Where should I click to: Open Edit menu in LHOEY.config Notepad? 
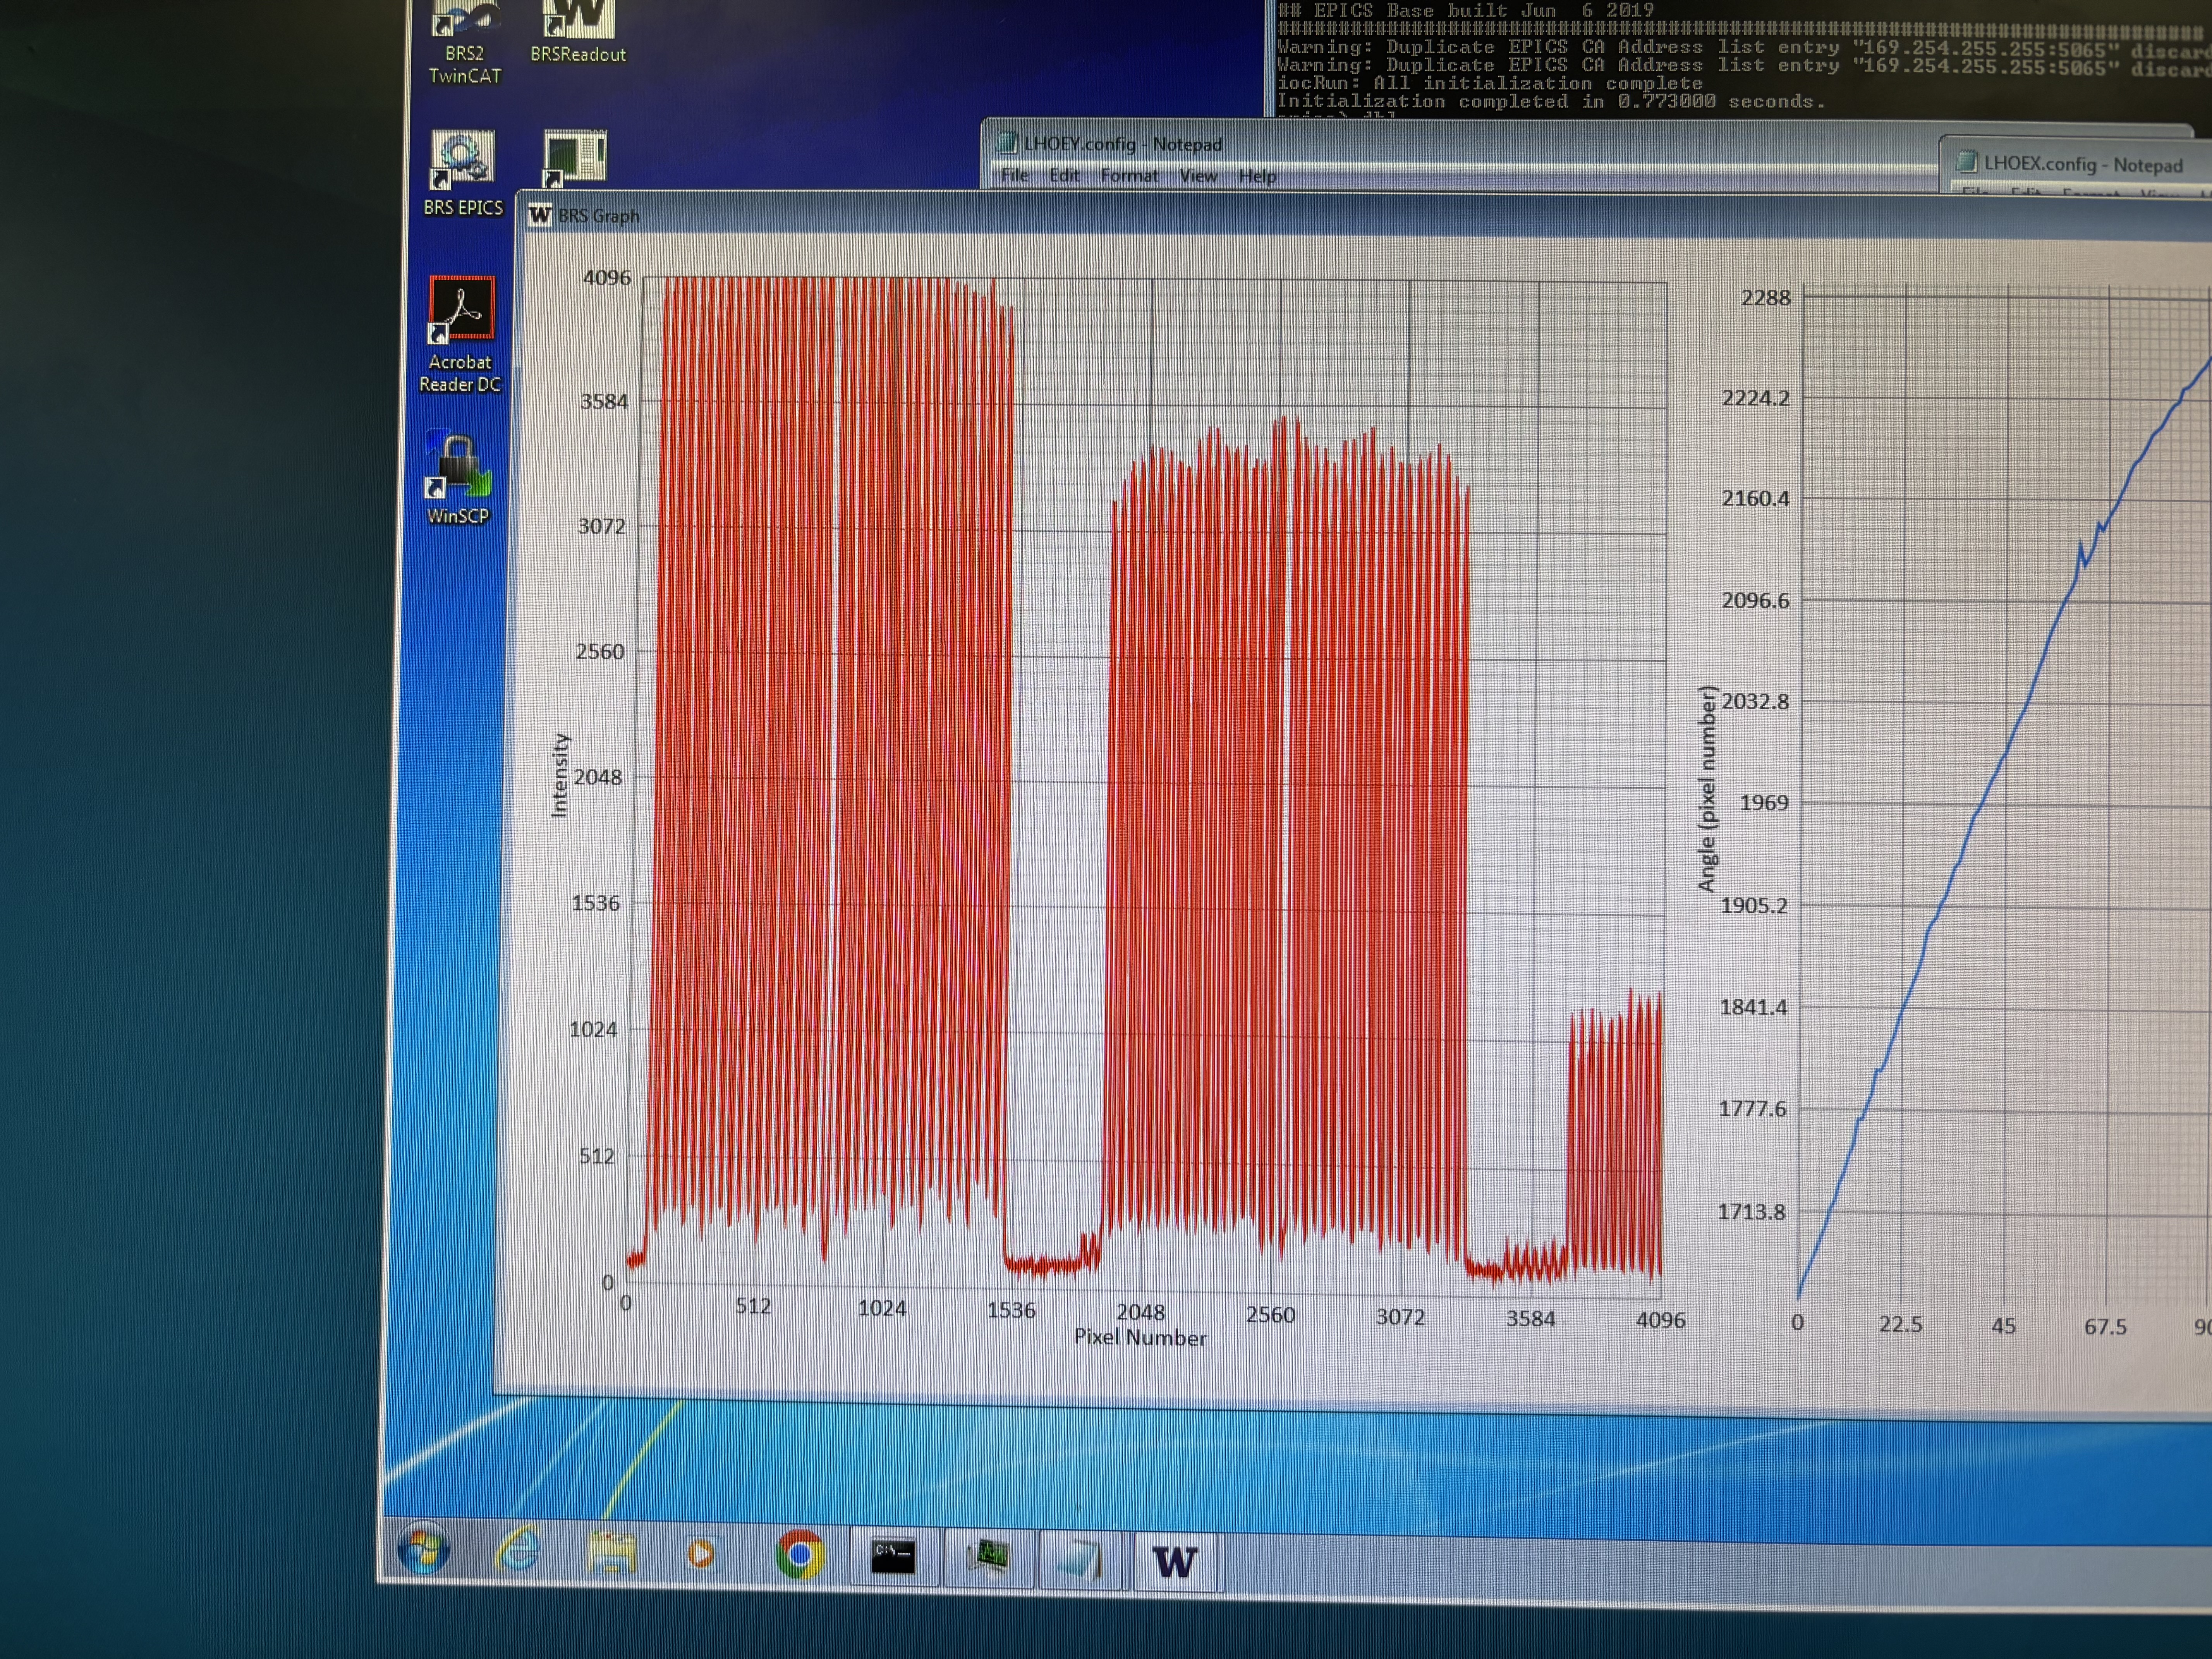pyautogui.click(x=1064, y=175)
